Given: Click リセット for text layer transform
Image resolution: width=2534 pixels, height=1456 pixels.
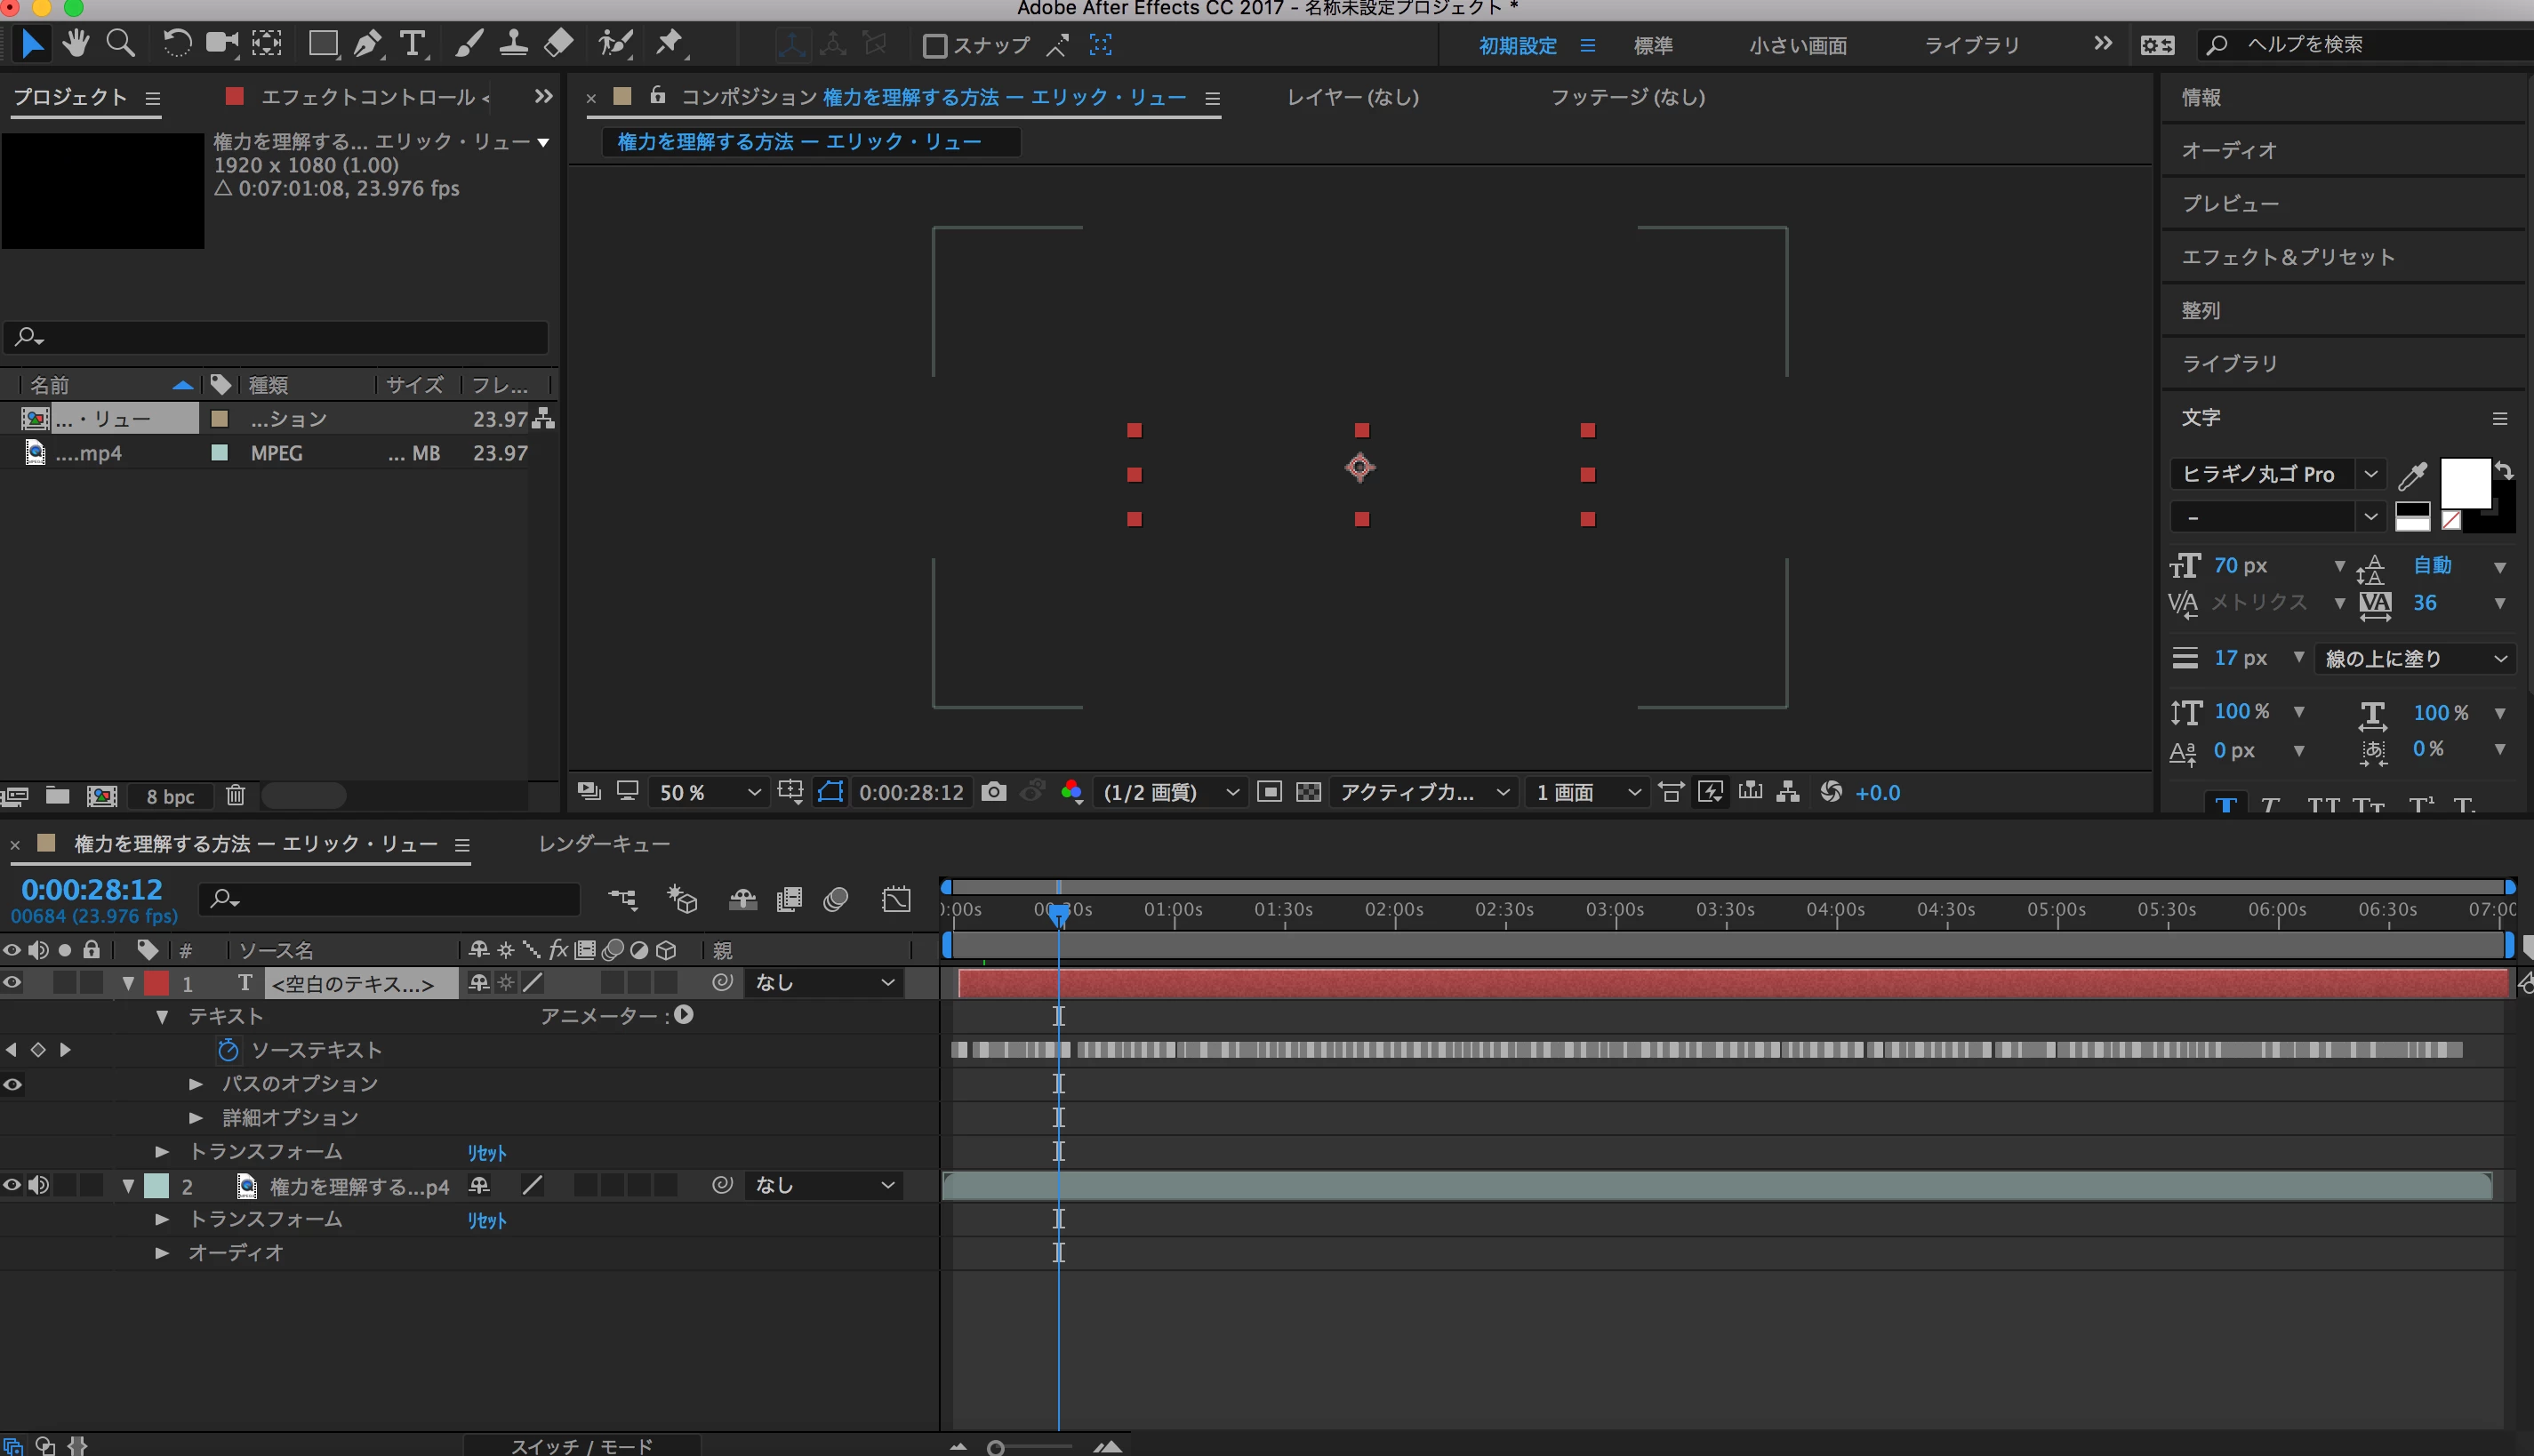Looking at the screenshot, I should click(487, 1152).
